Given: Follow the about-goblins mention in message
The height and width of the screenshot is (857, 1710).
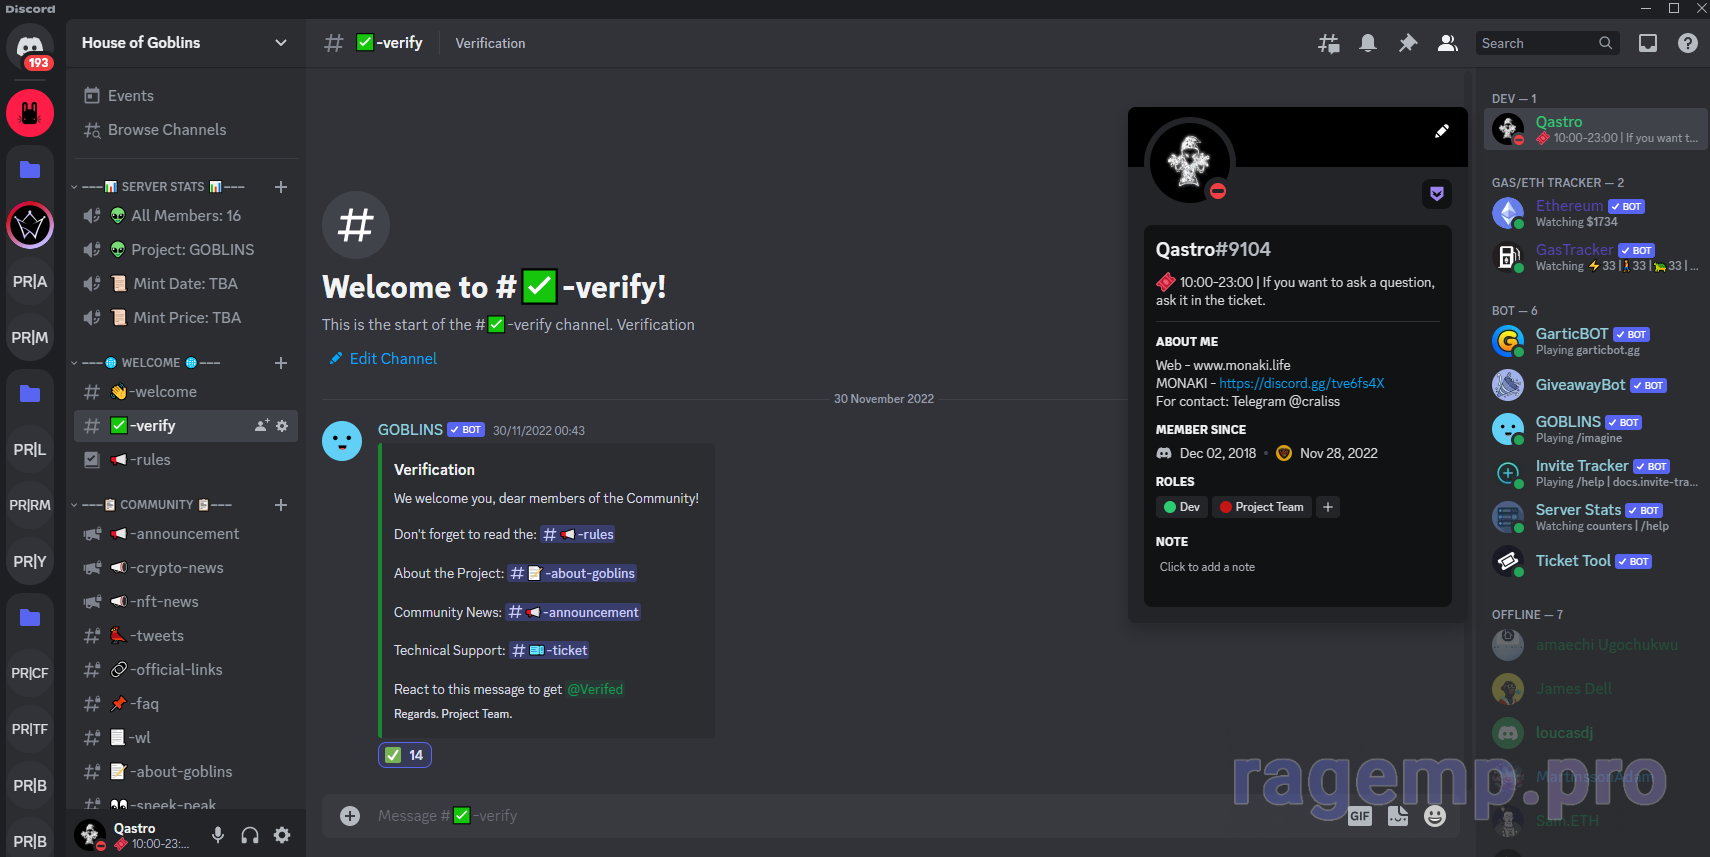Looking at the screenshot, I should click(x=573, y=574).
